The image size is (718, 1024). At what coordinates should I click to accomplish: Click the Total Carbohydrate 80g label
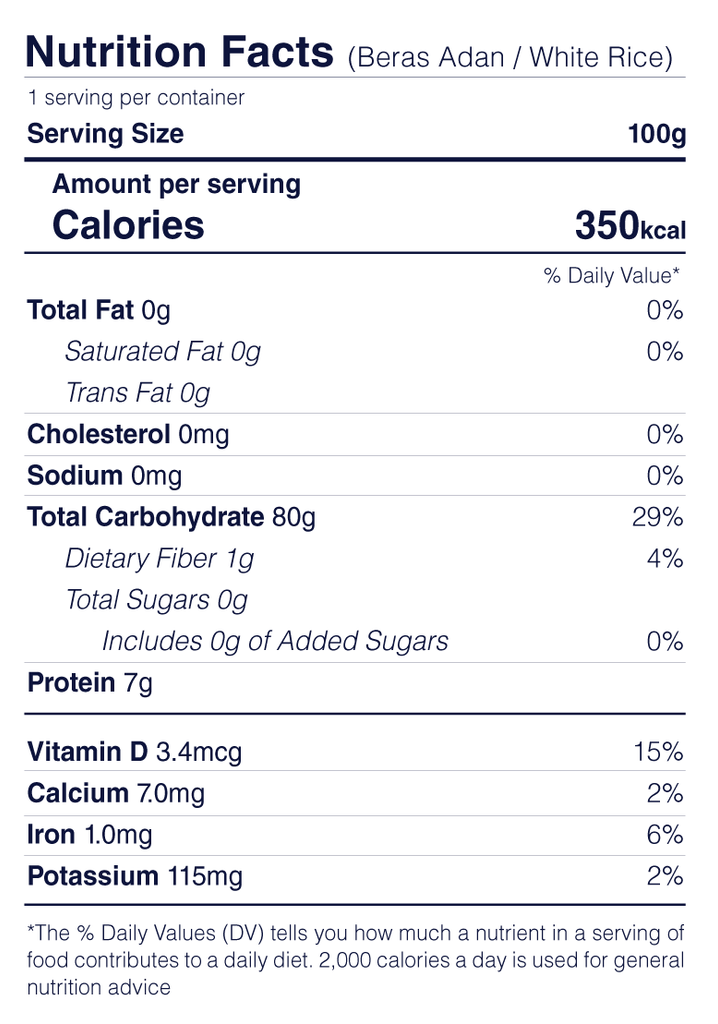[171, 517]
